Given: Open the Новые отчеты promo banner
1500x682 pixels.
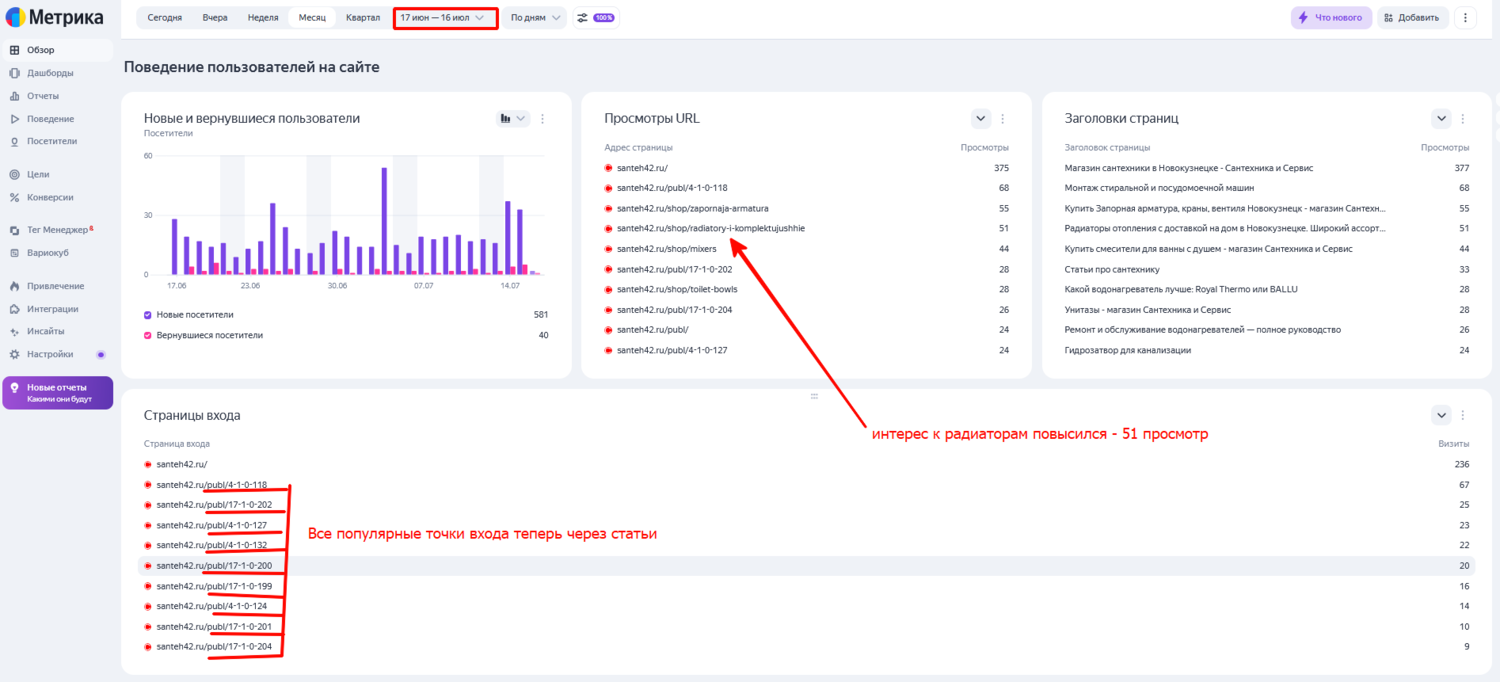Looking at the screenshot, I should [x=57, y=393].
